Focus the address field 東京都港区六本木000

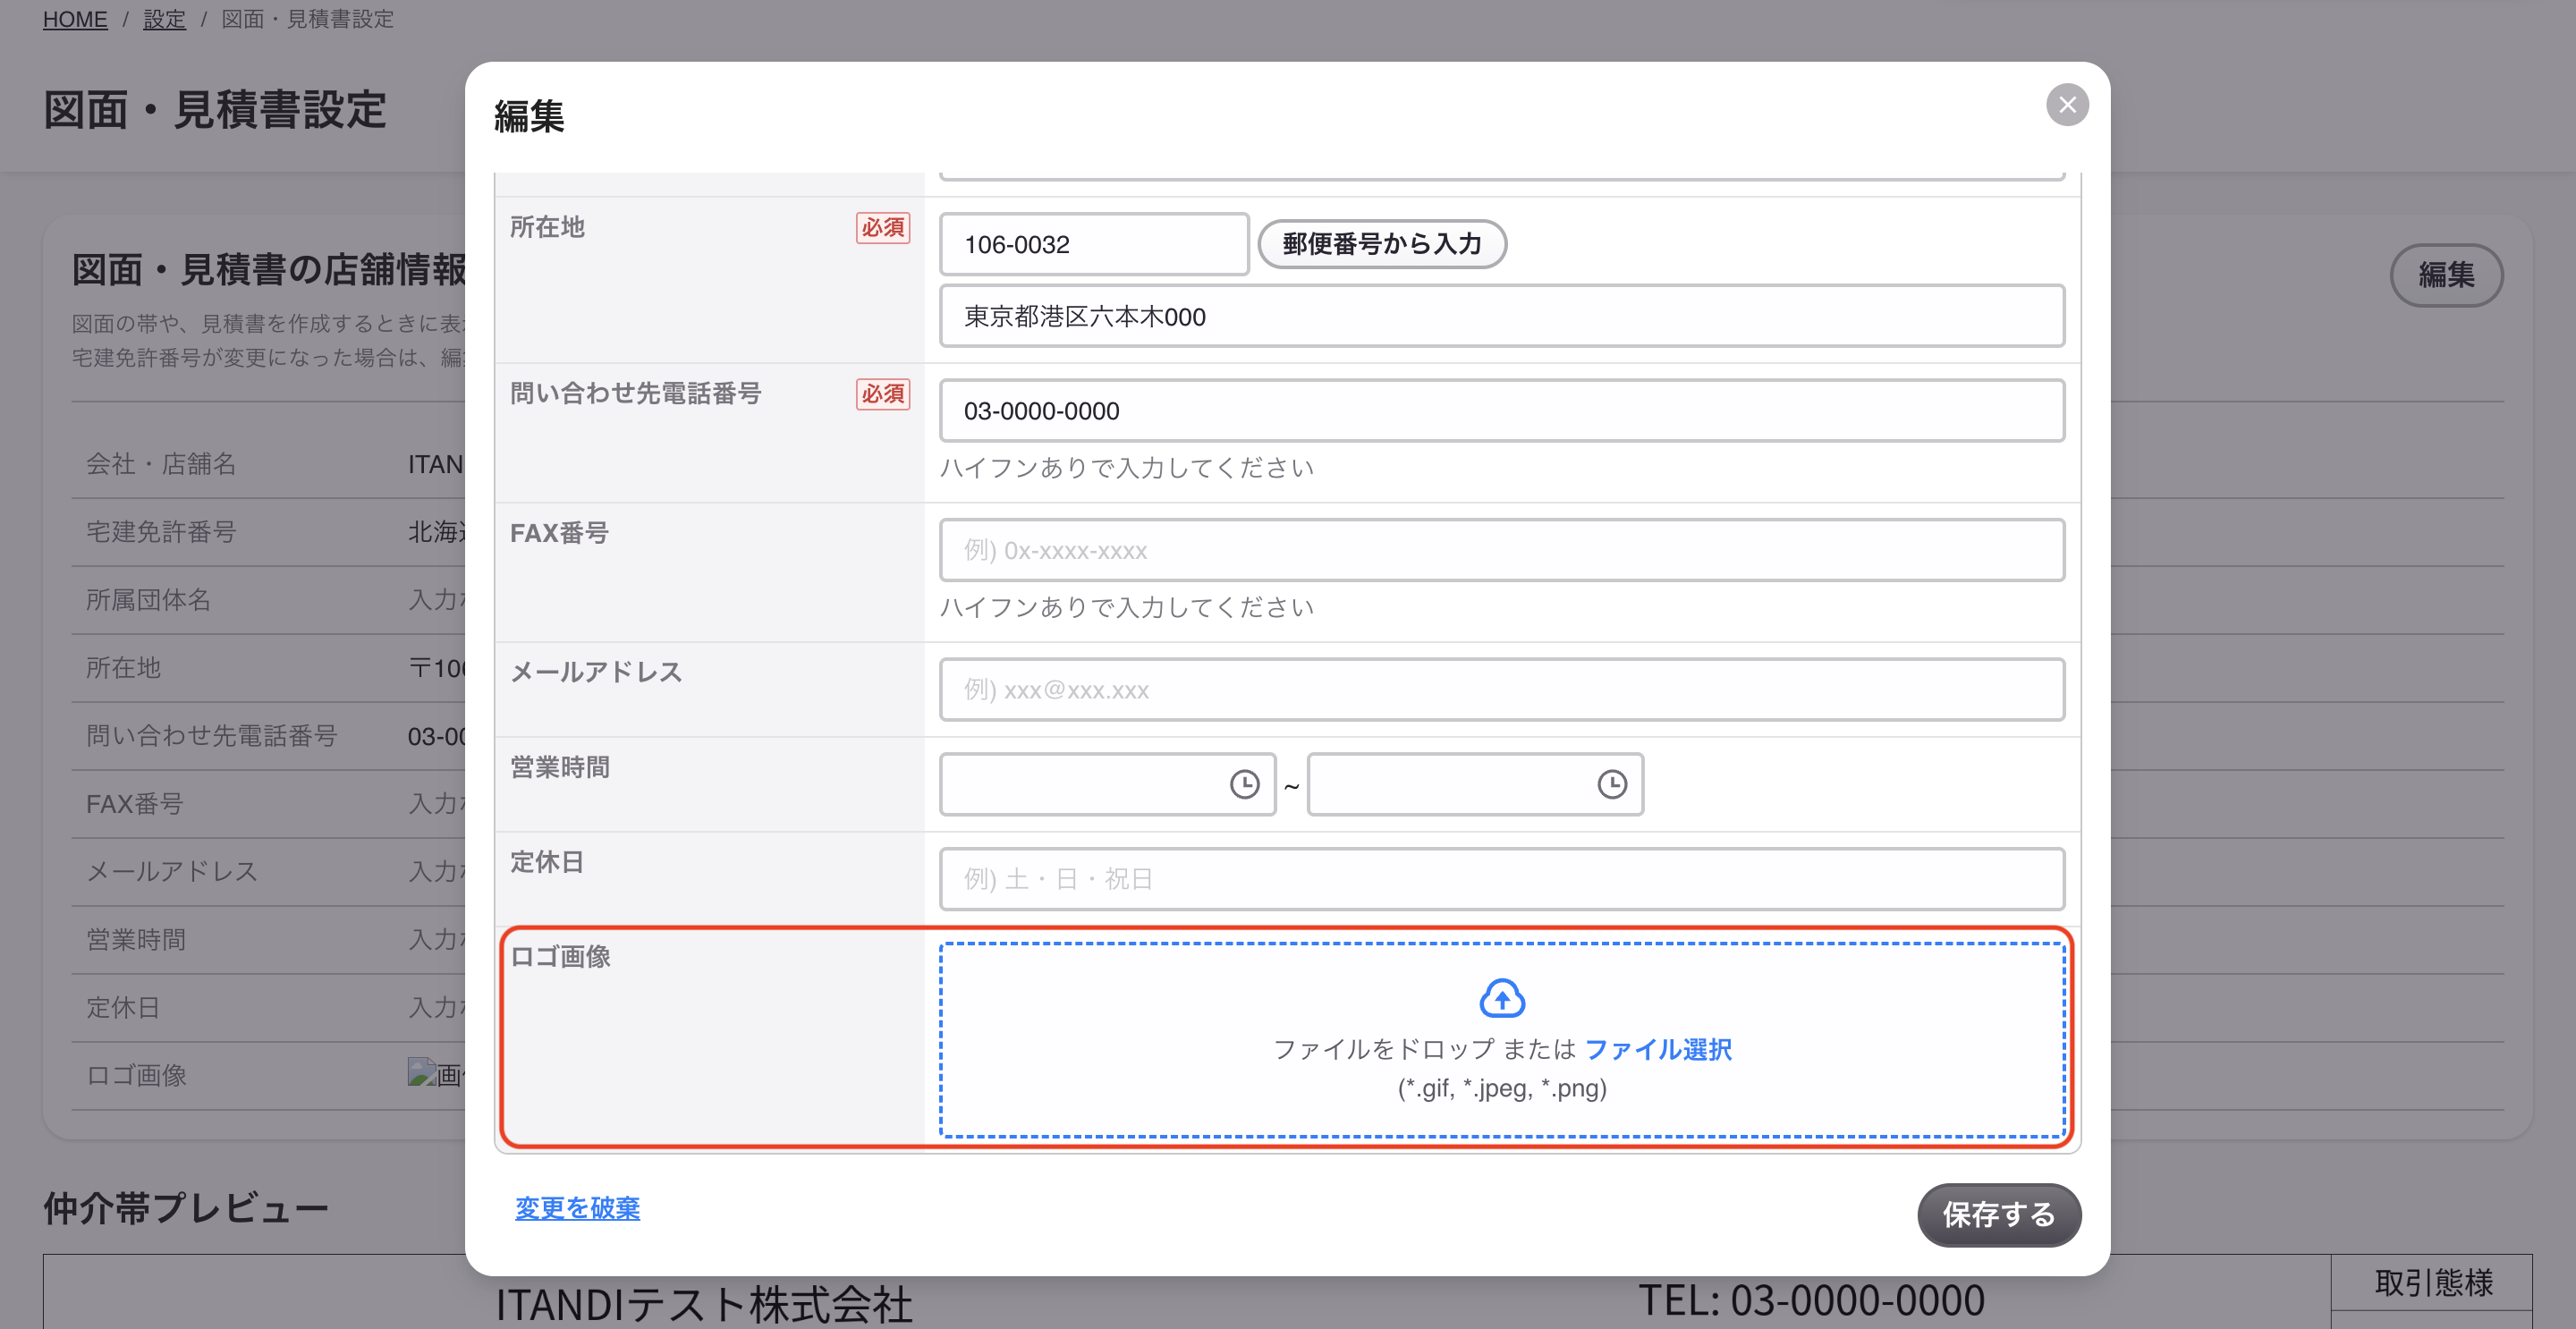[1502, 316]
